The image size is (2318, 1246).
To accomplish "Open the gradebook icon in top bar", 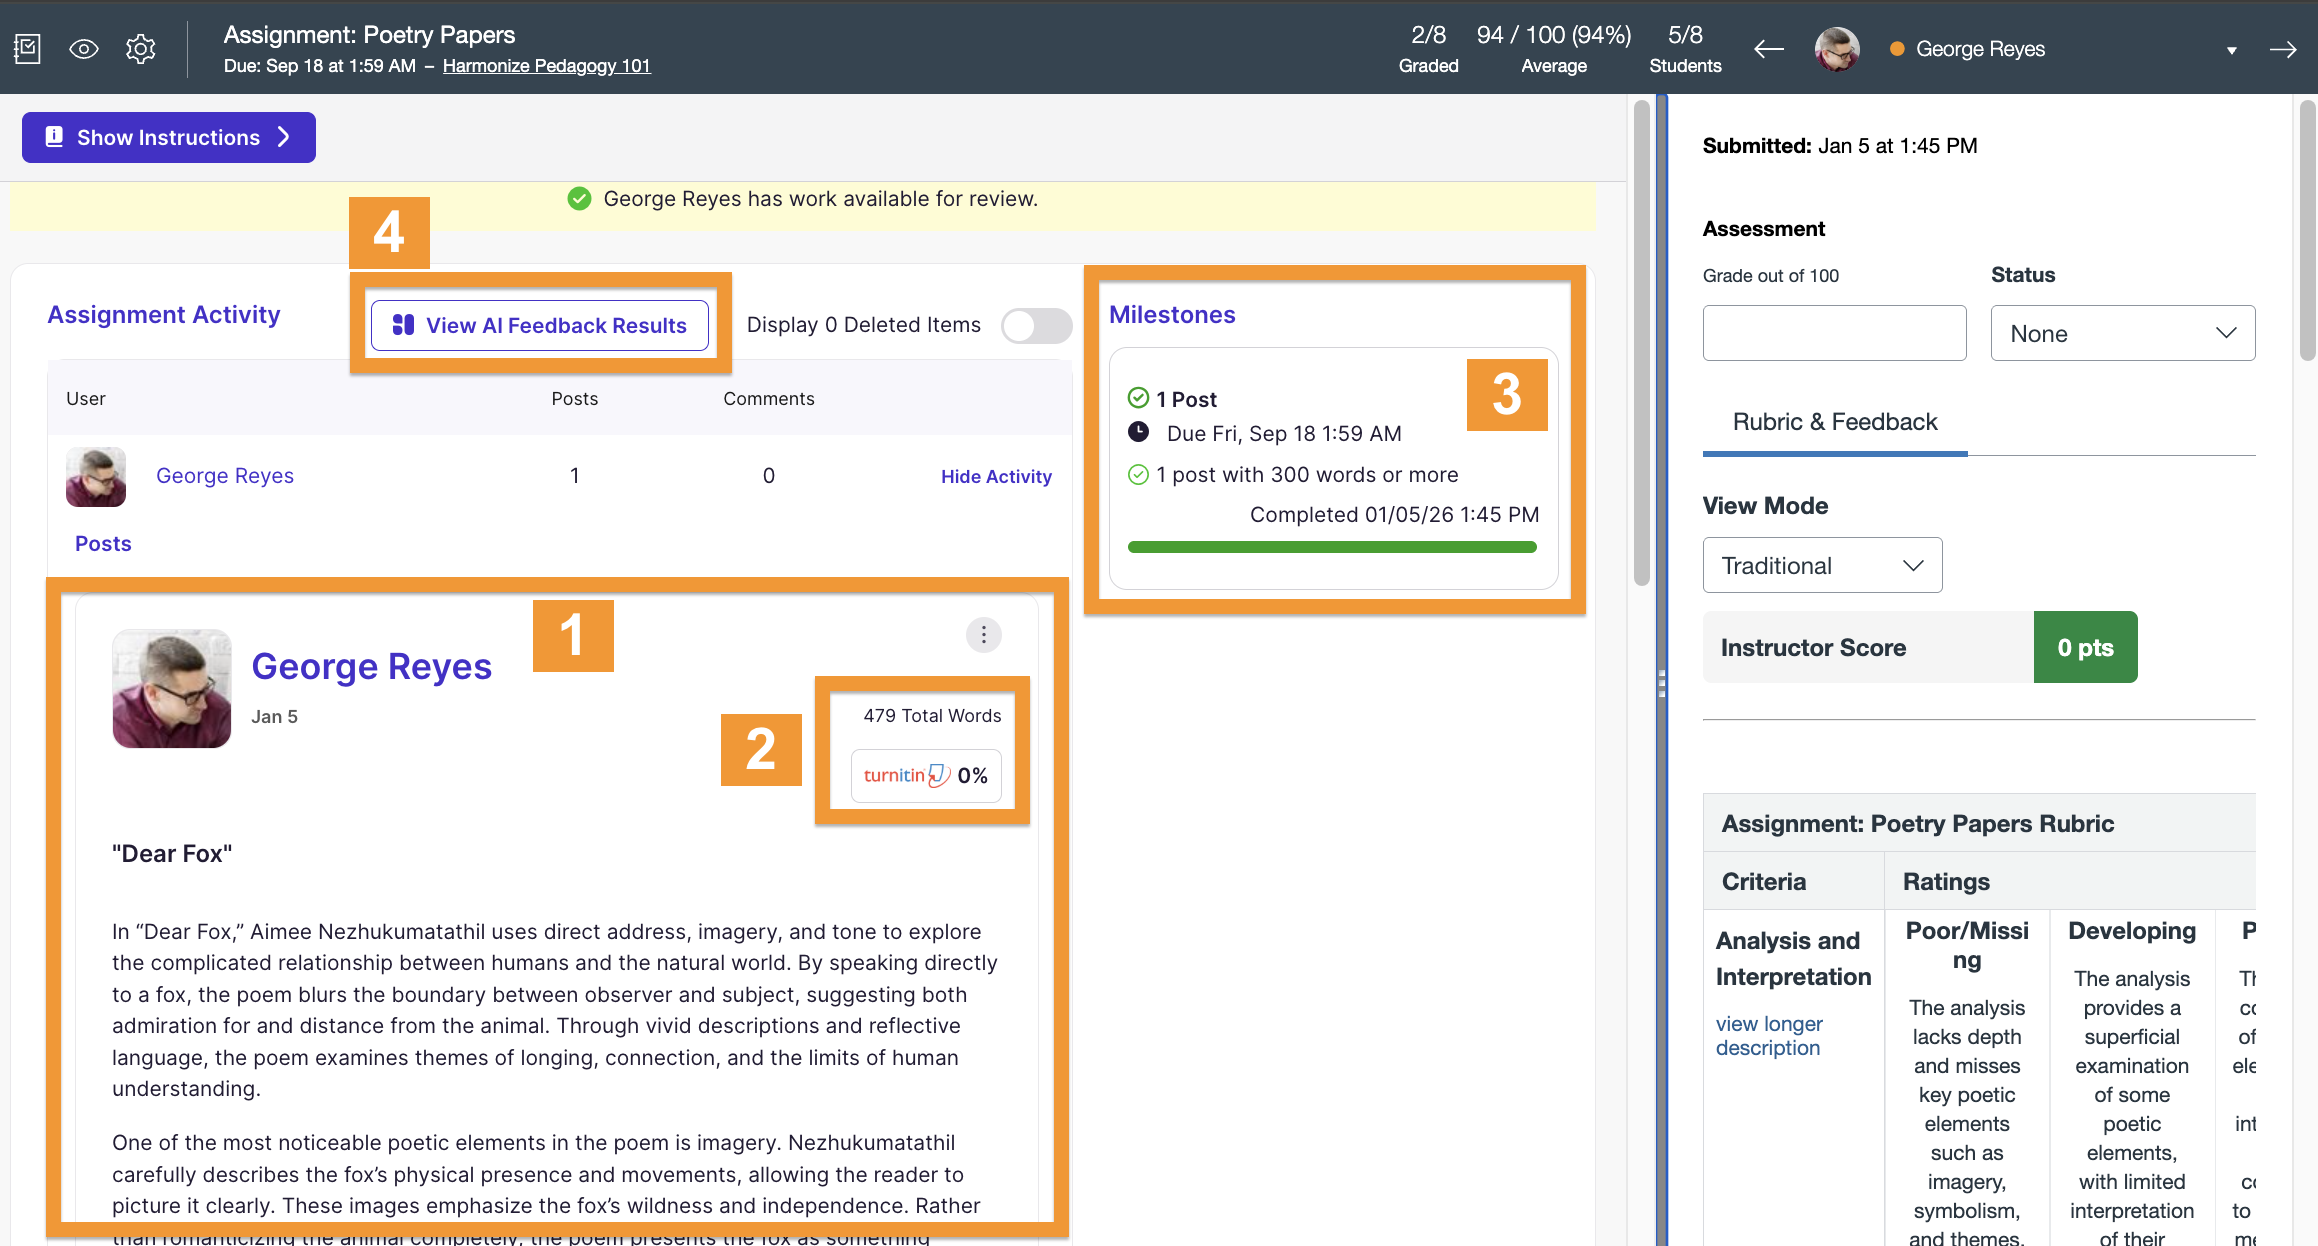I will pos(27,49).
